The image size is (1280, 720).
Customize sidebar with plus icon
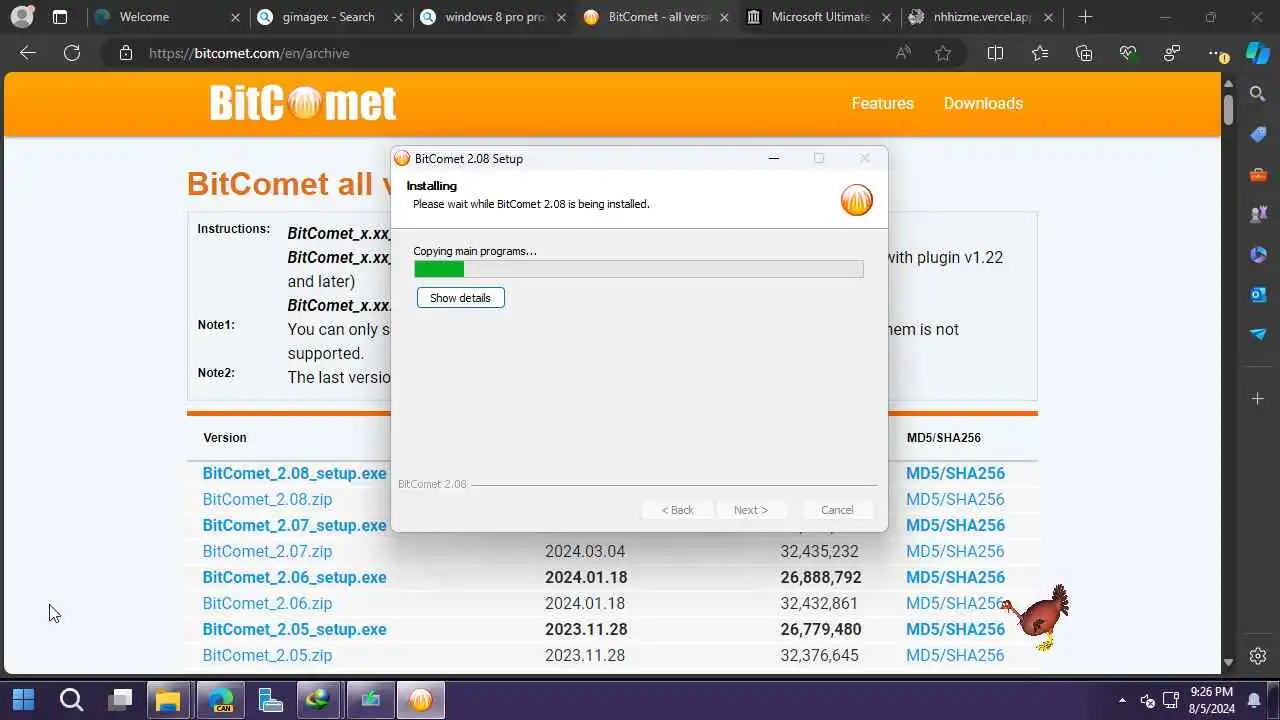1258,399
